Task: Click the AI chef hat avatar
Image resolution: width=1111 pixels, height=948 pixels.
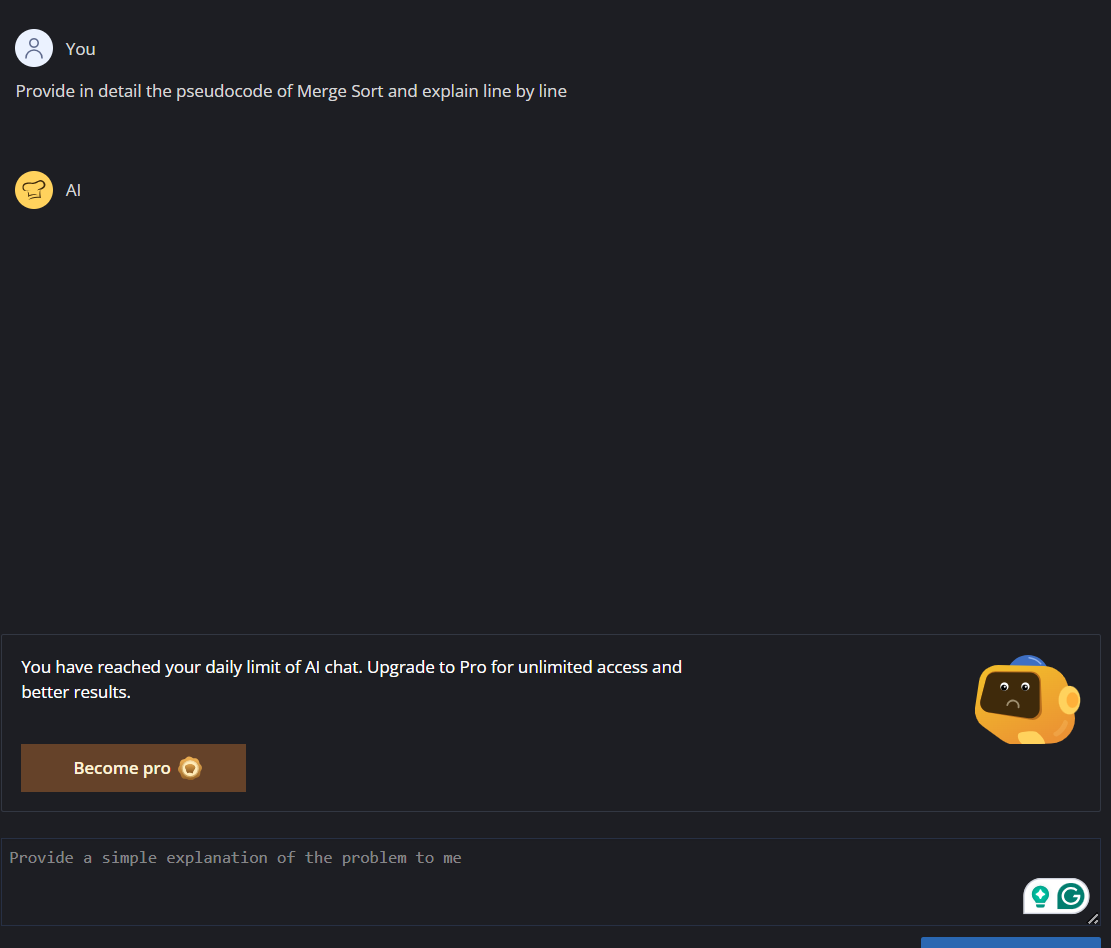Action: (x=34, y=190)
